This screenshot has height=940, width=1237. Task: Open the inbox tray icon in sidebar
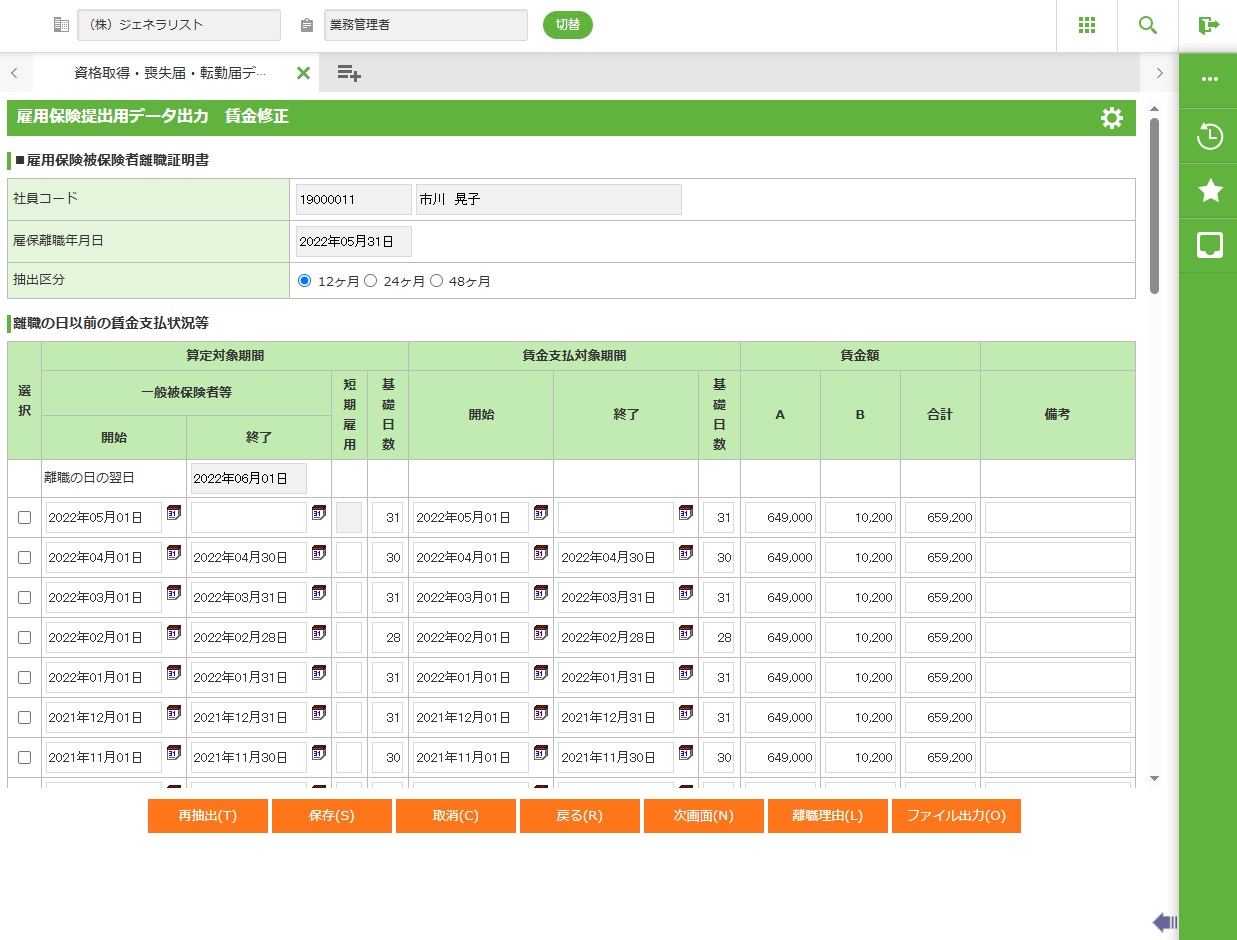[x=1210, y=245]
